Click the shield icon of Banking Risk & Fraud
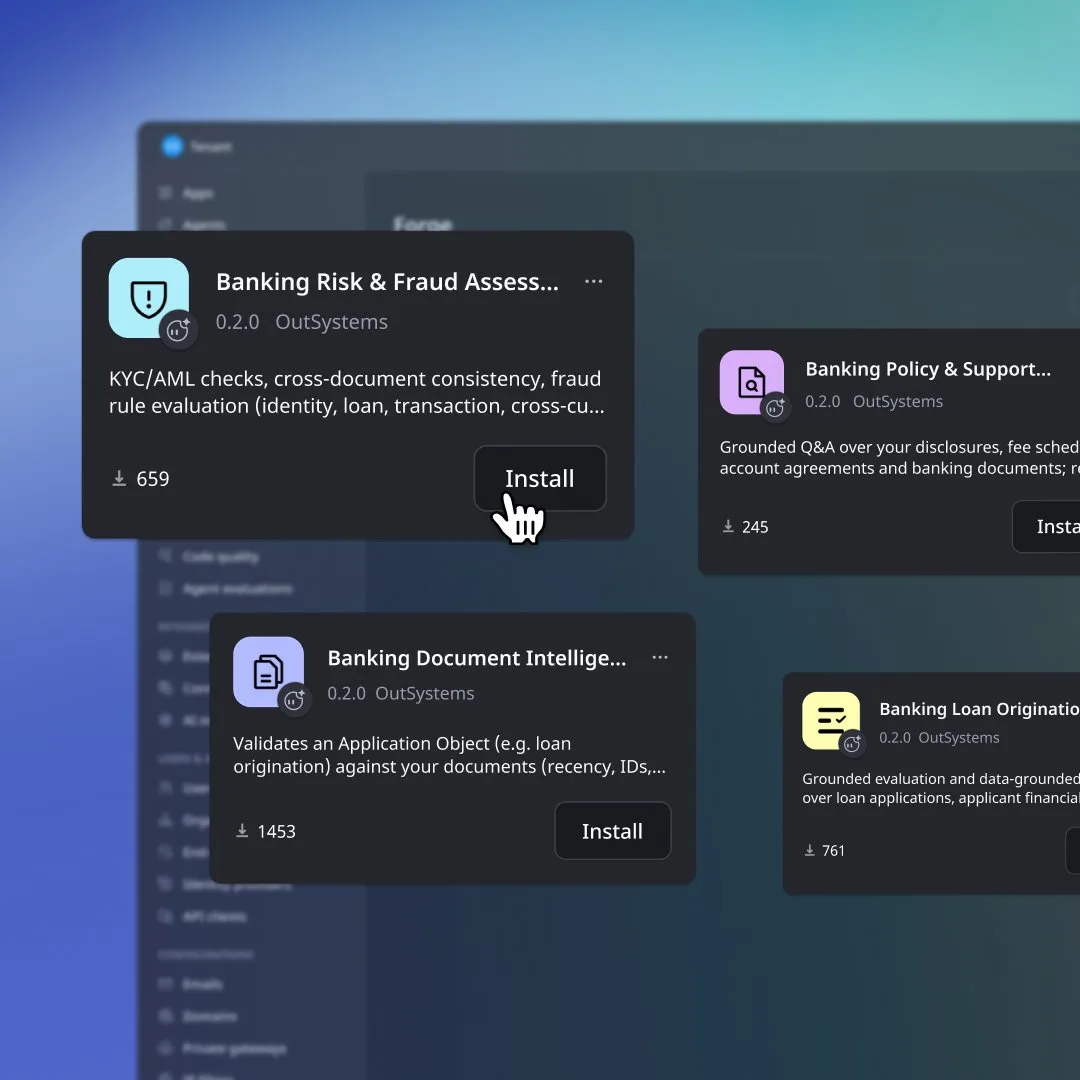This screenshot has width=1080, height=1080. (x=149, y=298)
